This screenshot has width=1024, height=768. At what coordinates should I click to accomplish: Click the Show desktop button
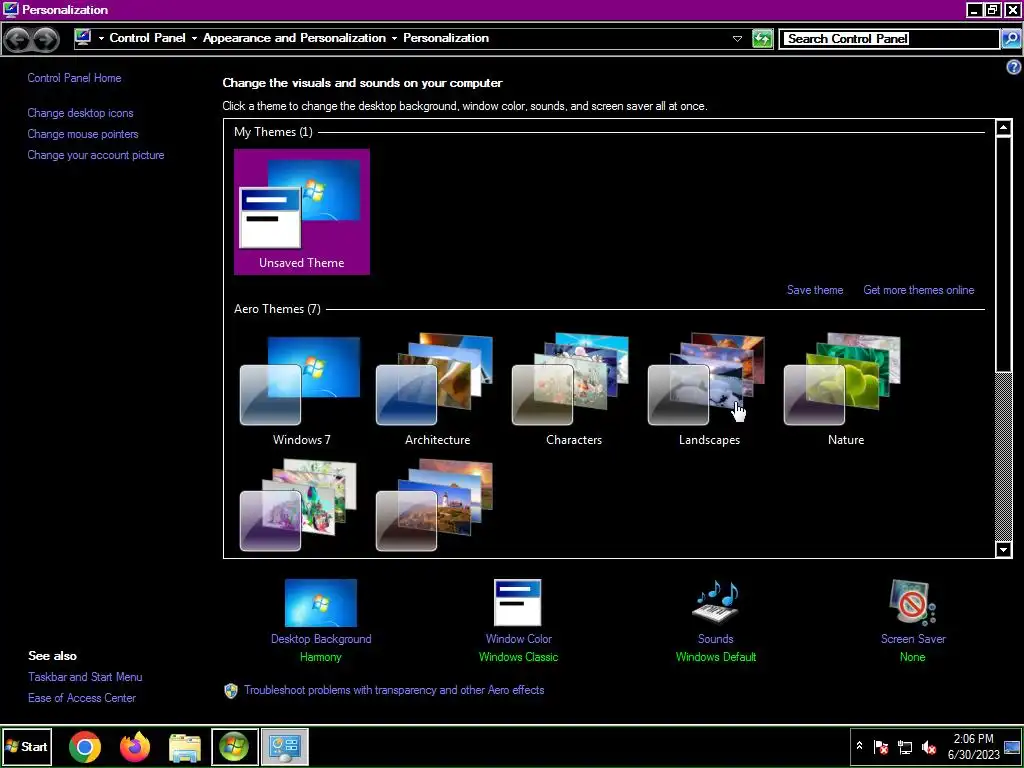coord(1012,746)
